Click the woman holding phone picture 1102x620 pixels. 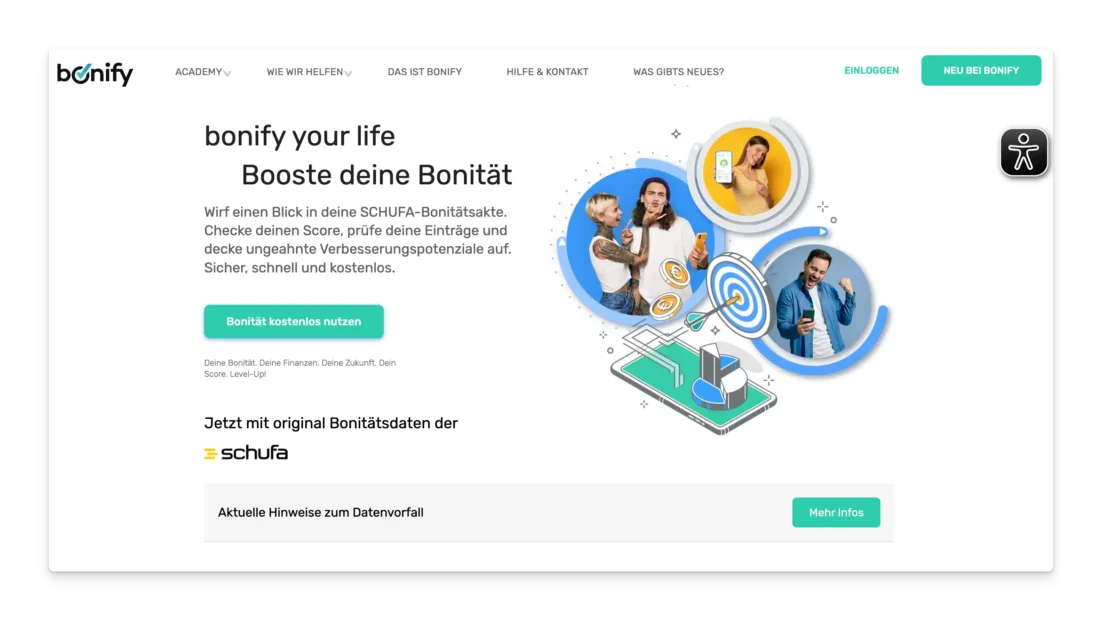pos(747,171)
